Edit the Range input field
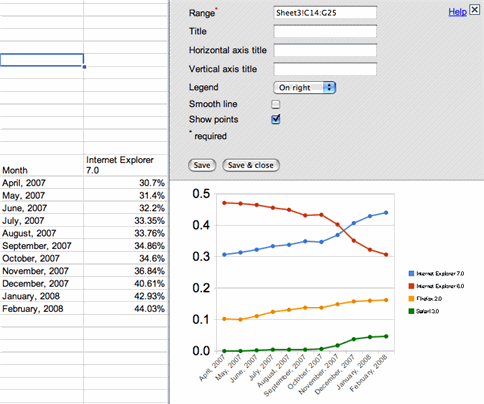484x404 pixels. (325, 13)
